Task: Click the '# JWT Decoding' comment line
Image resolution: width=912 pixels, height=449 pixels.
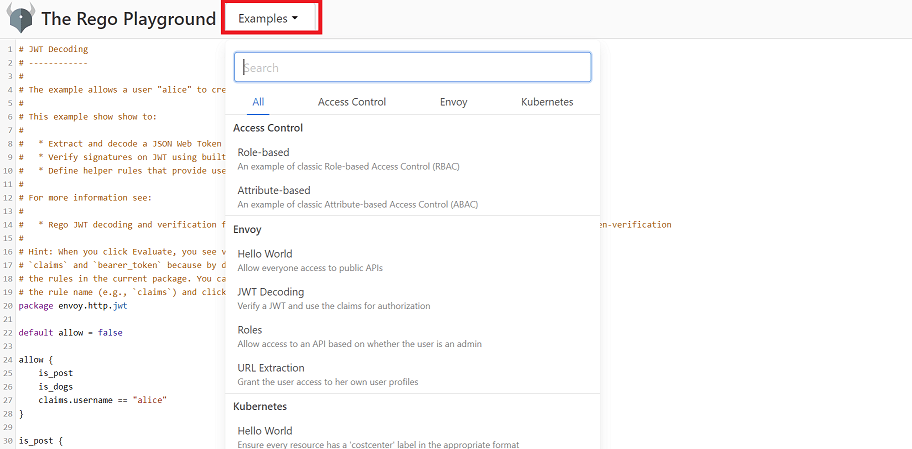Action: (x=53, y=49)
